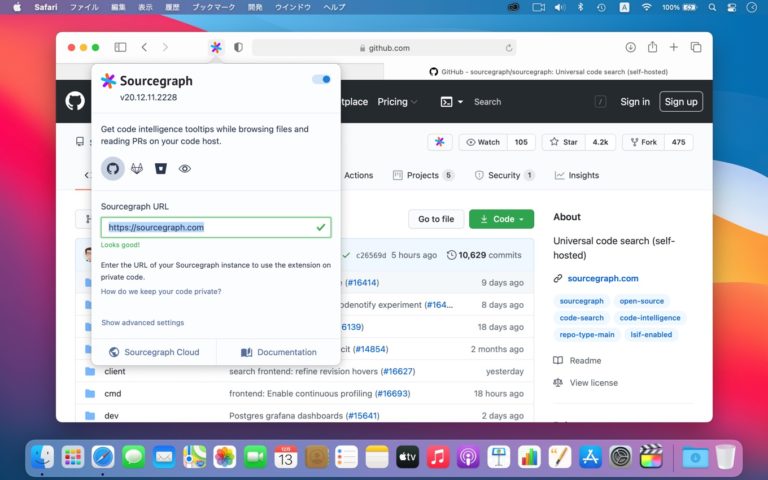The image size is (768, 480).
Task: Open pull request #16627 link
Action: pos(398,371)
